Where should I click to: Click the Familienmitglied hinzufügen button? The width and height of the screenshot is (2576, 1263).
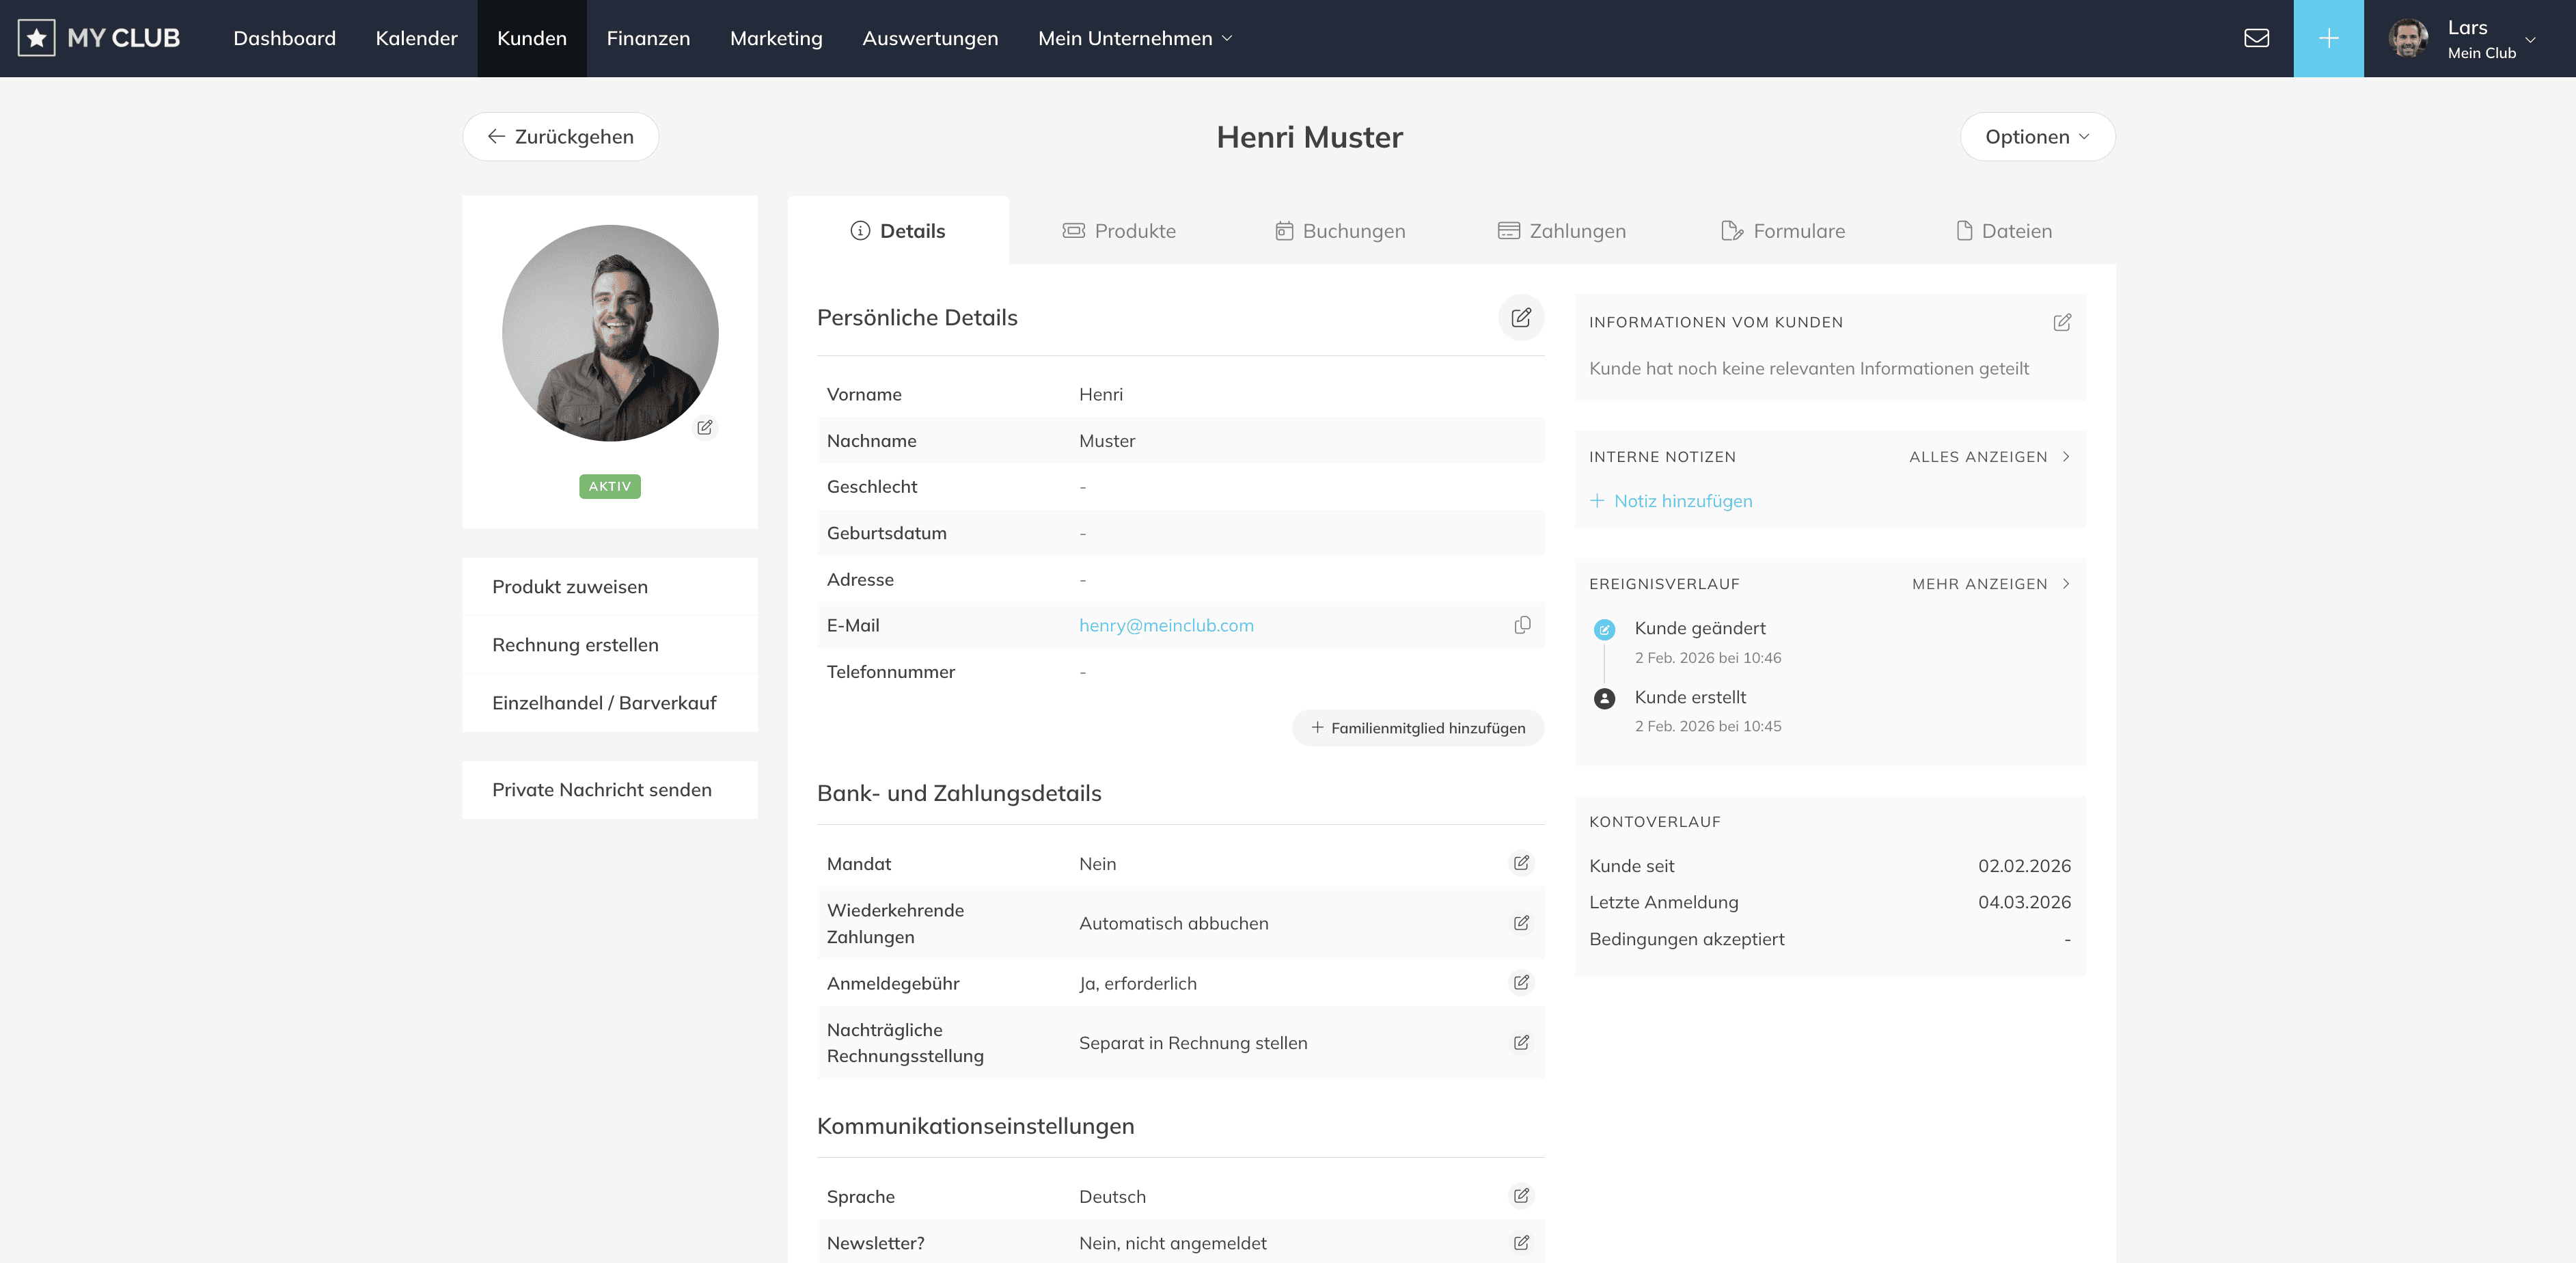(1418, 728)
